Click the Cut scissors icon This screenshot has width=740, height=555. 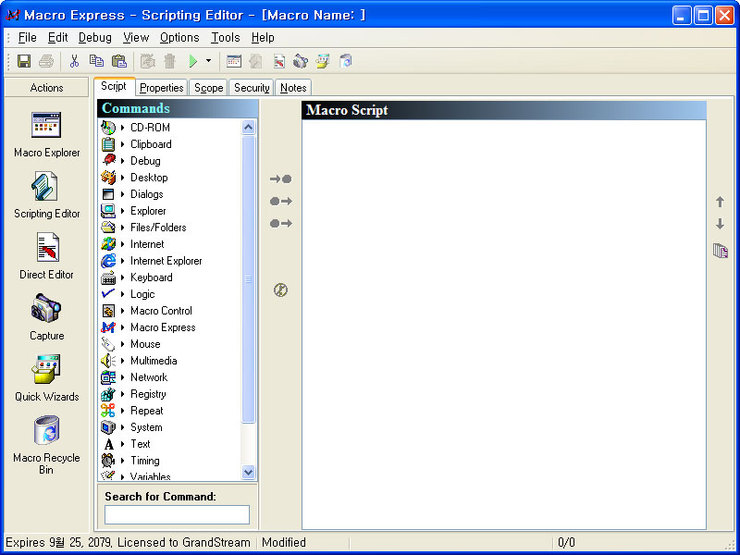point(74,61)
